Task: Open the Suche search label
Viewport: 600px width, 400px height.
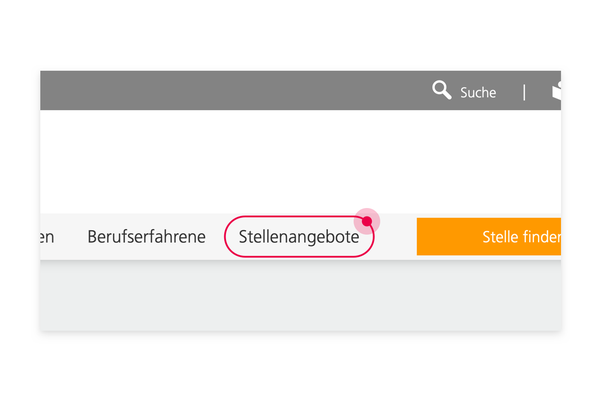Action: point(478,93)
